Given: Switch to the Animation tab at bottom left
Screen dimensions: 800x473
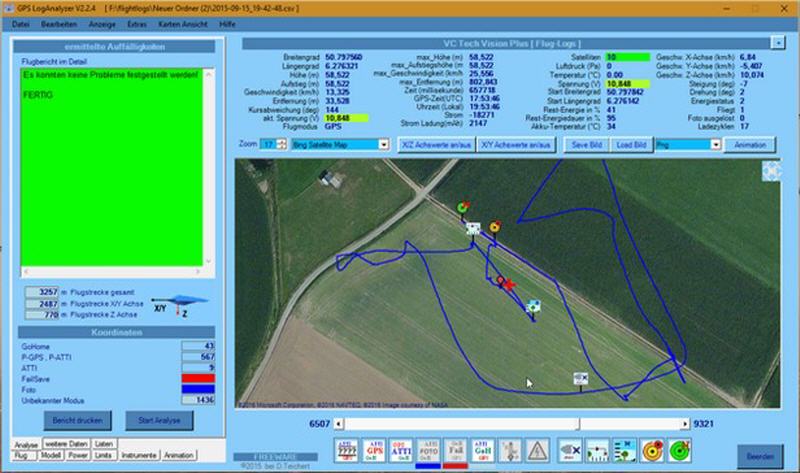Looking at the screenshot, I should pos(179,455).
